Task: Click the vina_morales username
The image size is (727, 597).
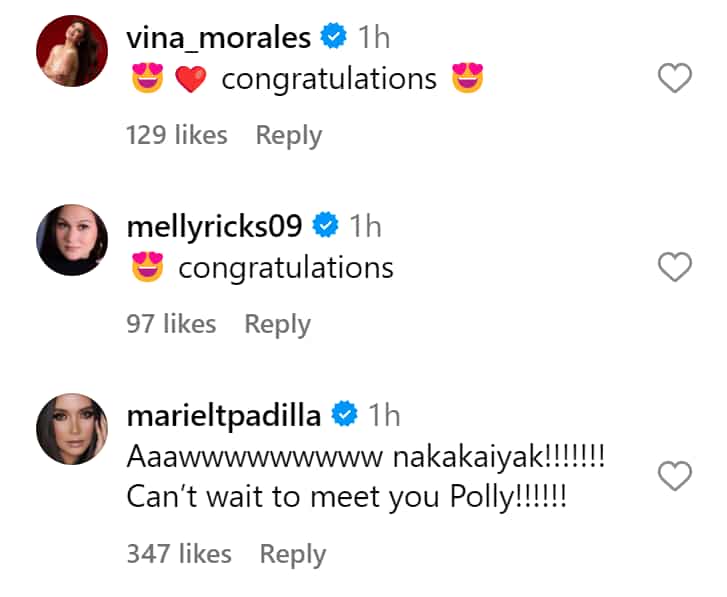Action: [x=218, y=38]
